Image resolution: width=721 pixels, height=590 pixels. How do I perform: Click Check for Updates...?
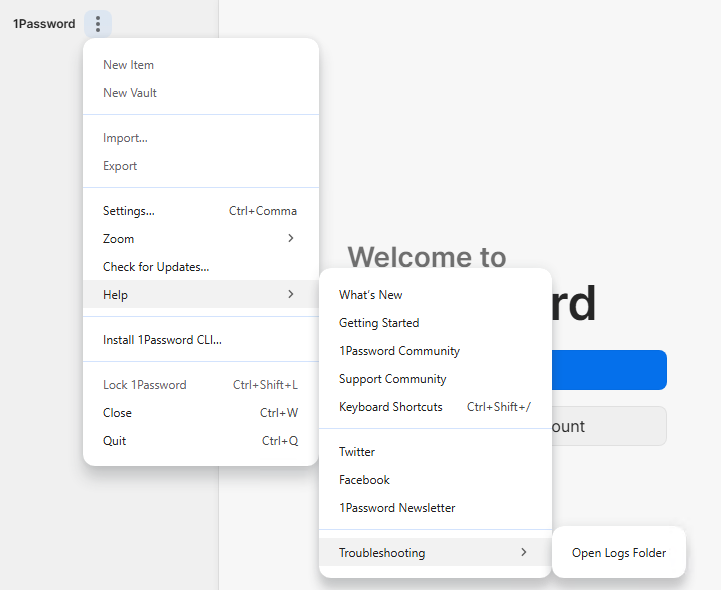(201, 267)
